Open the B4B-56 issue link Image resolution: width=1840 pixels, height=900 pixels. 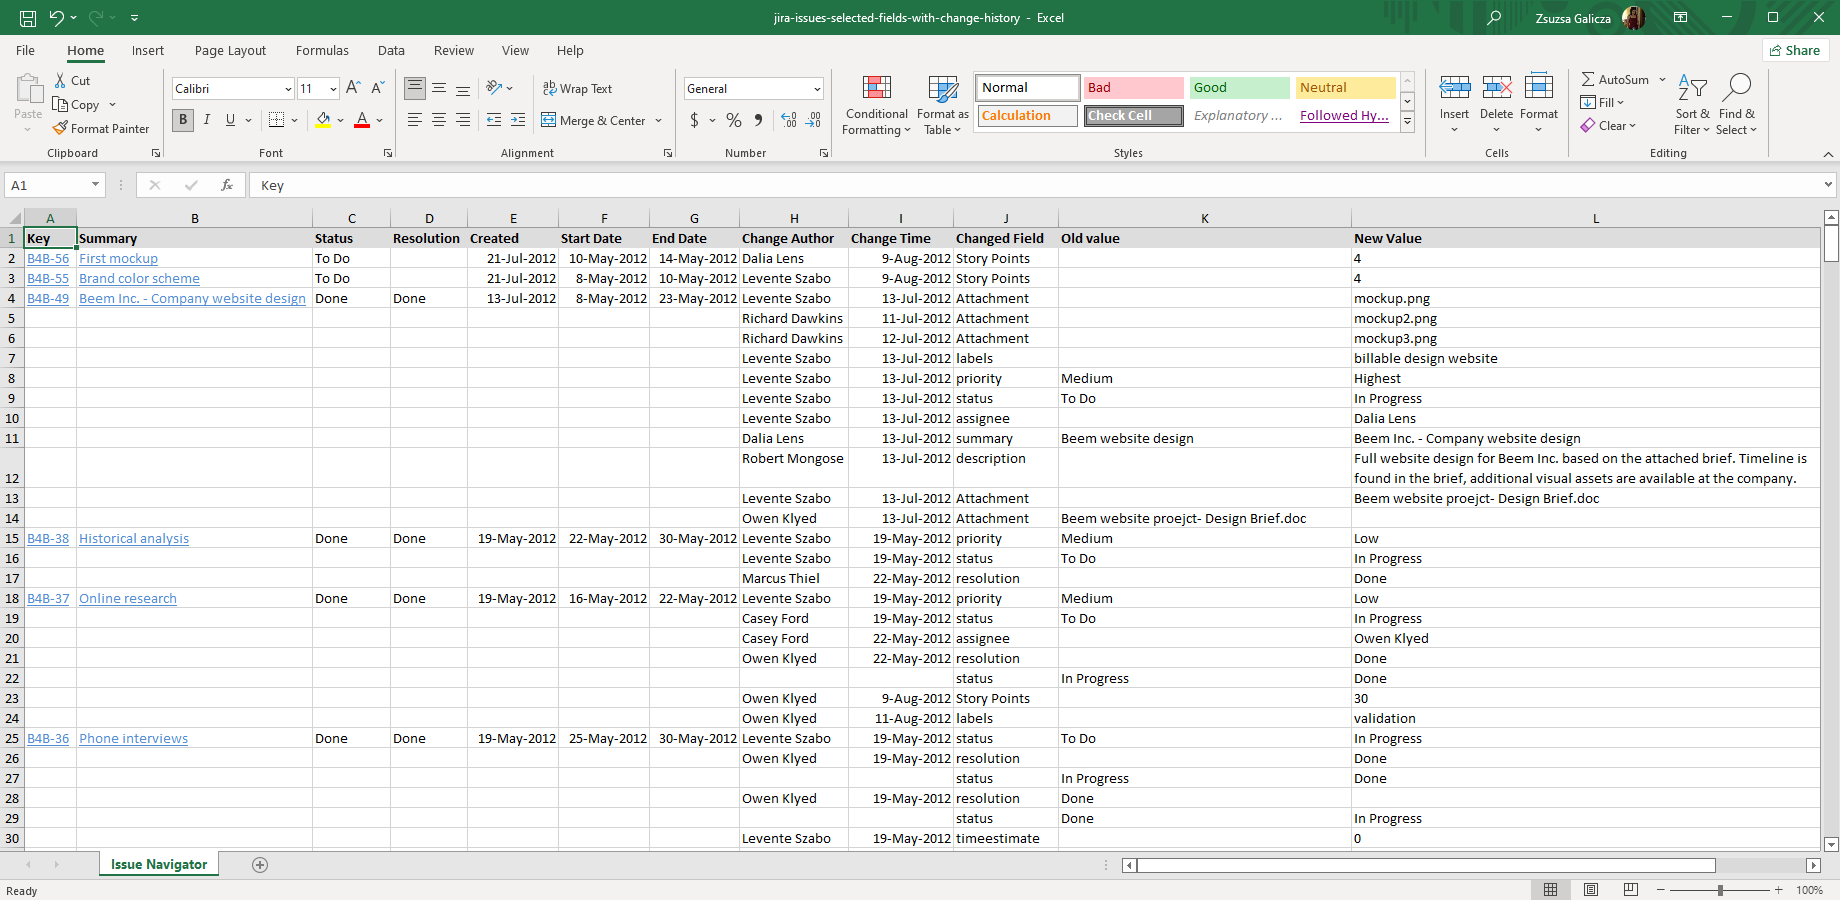[48, 258]
